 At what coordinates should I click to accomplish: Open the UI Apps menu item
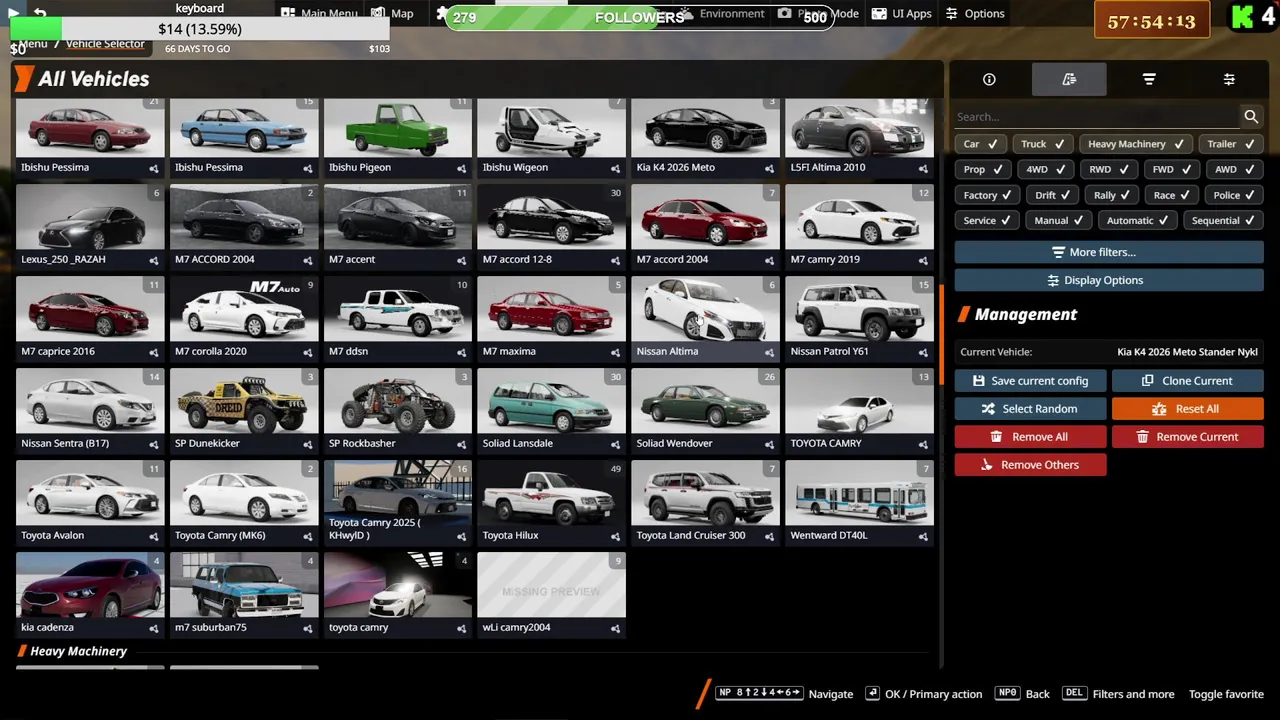coord(901,14)
